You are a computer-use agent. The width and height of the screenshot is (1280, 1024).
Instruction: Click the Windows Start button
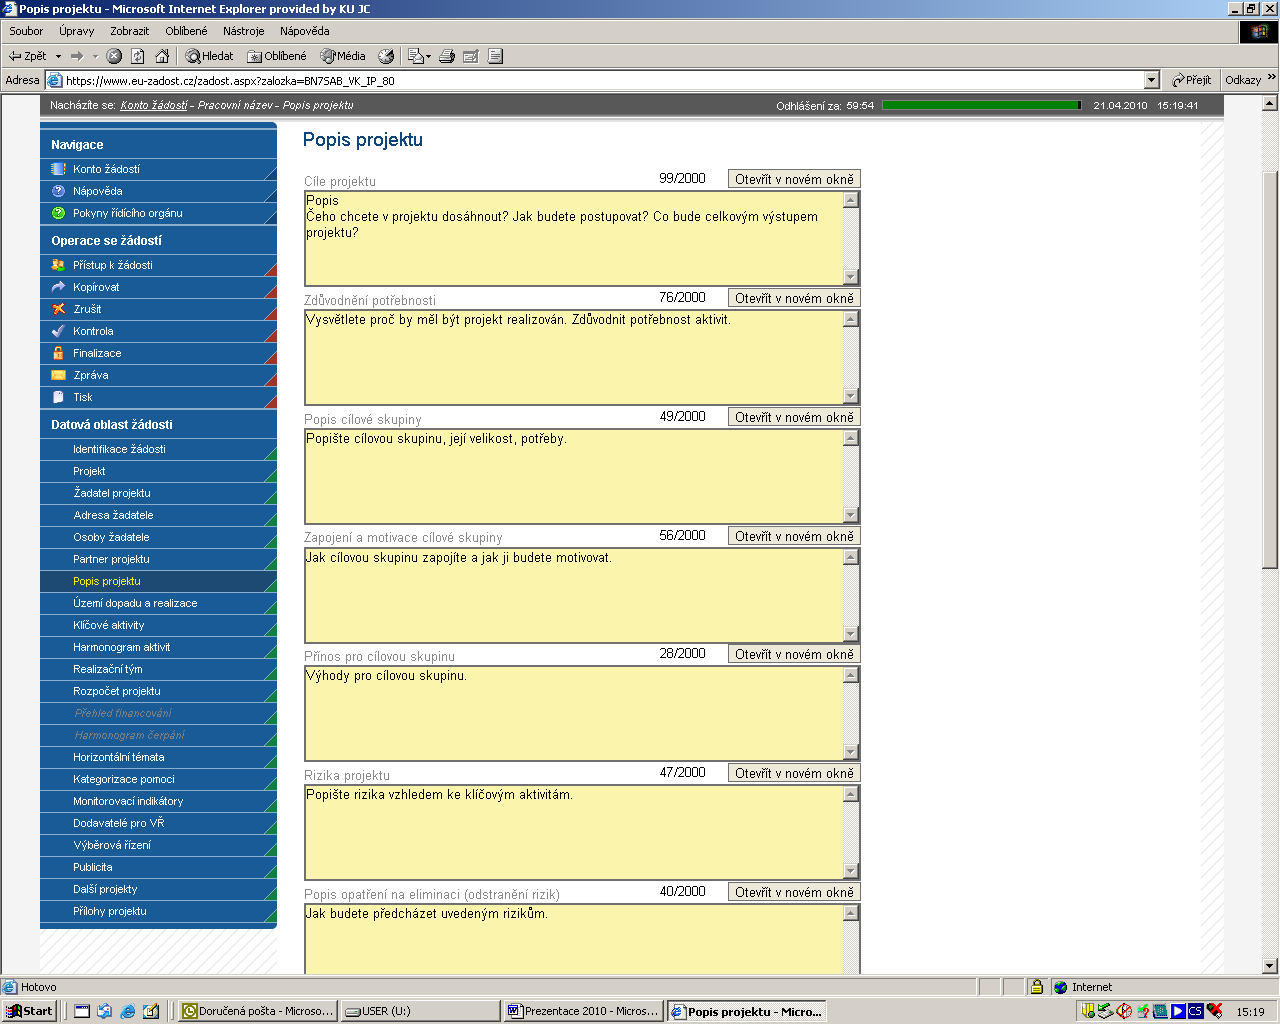(29, 1011)
